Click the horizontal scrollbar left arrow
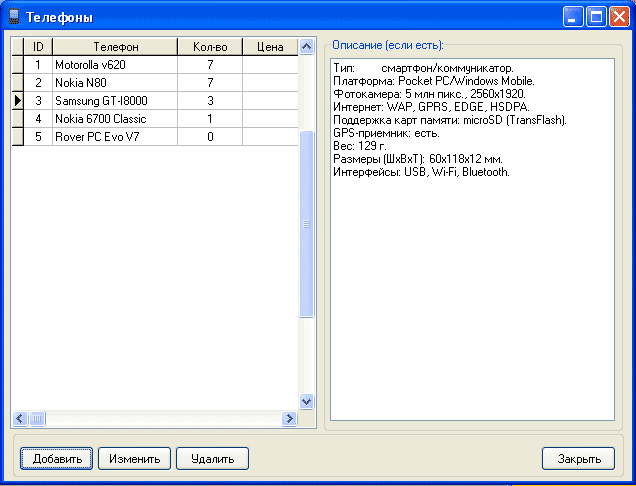 pos(20,418)
